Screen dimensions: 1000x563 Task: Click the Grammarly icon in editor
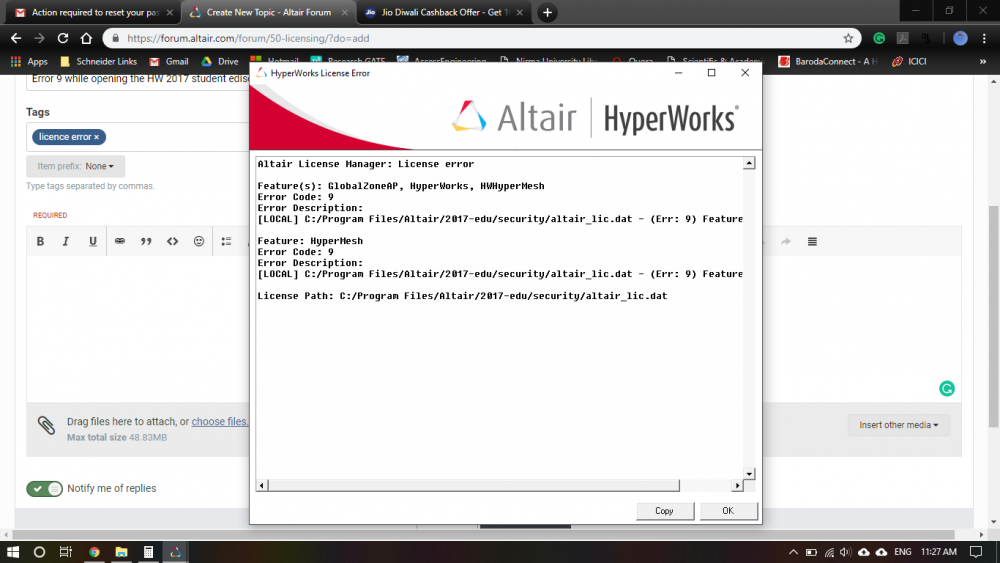click(x=947, y=388)
